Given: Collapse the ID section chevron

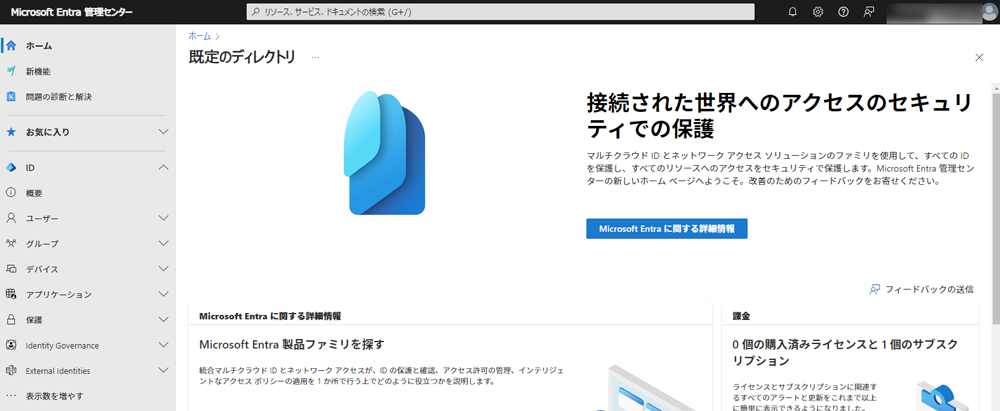Looking at the screenshot, I should point(163,168).
